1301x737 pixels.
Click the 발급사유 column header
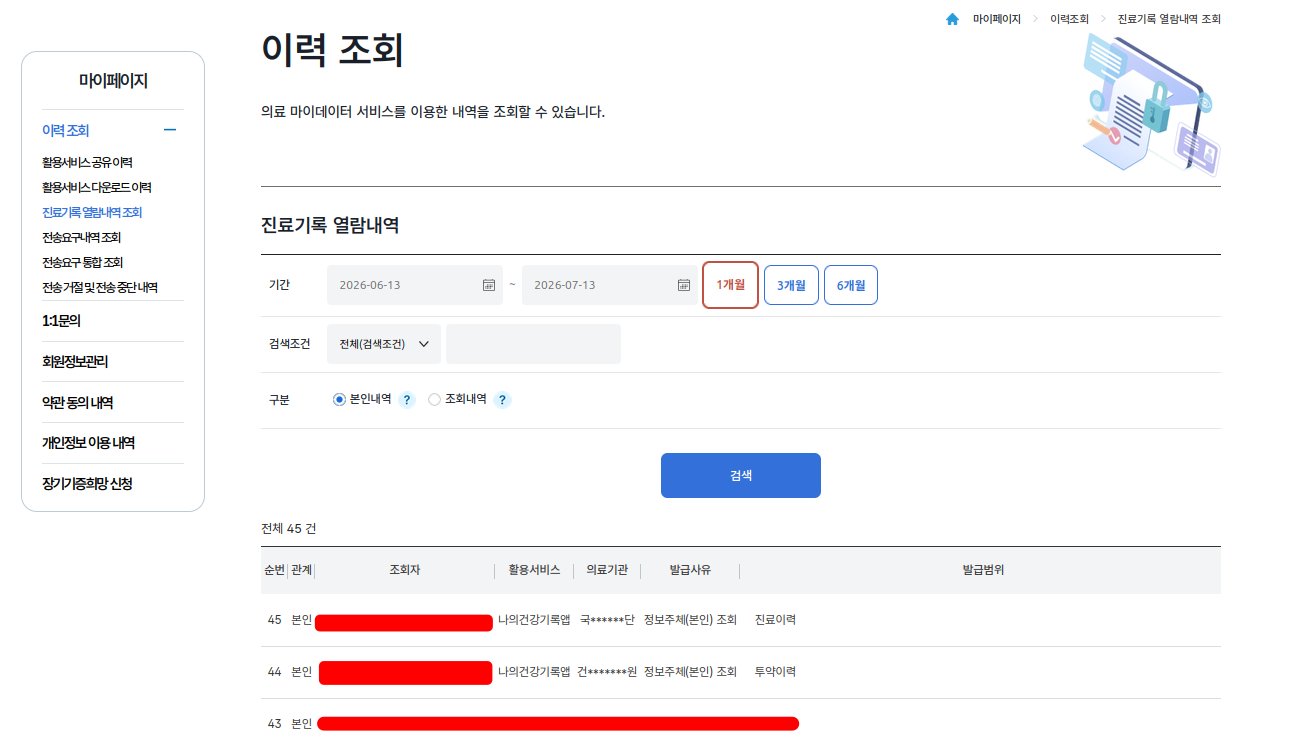(x=690, y=569)
